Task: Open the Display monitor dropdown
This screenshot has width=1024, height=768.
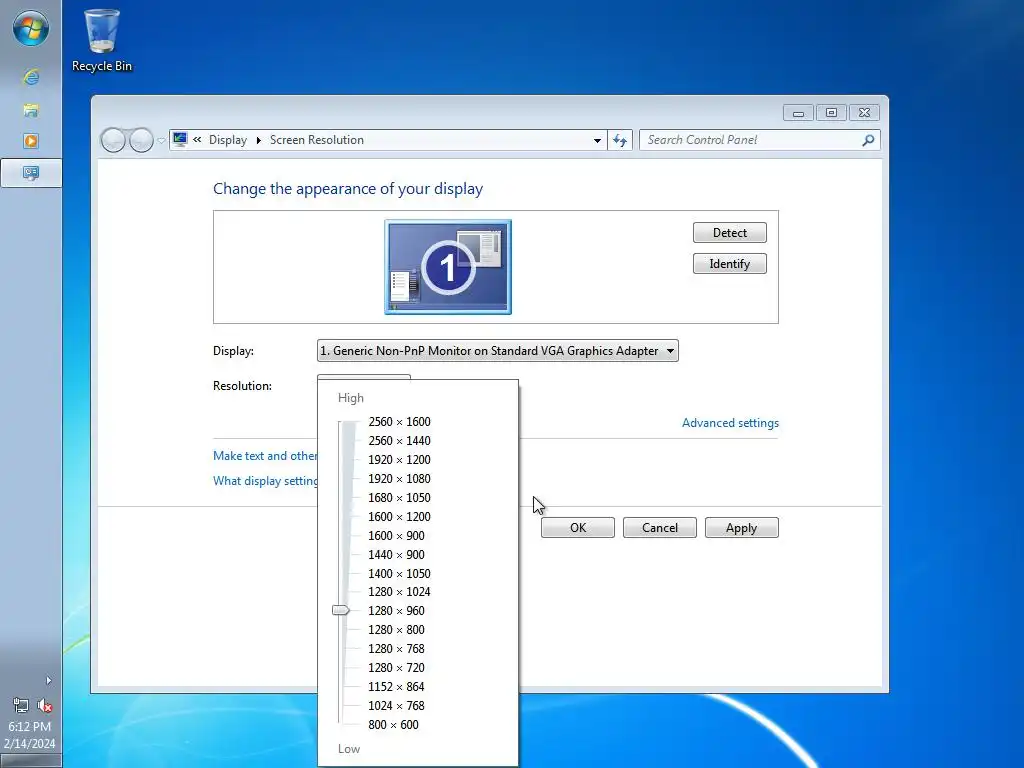Action: tap(498, 351)
